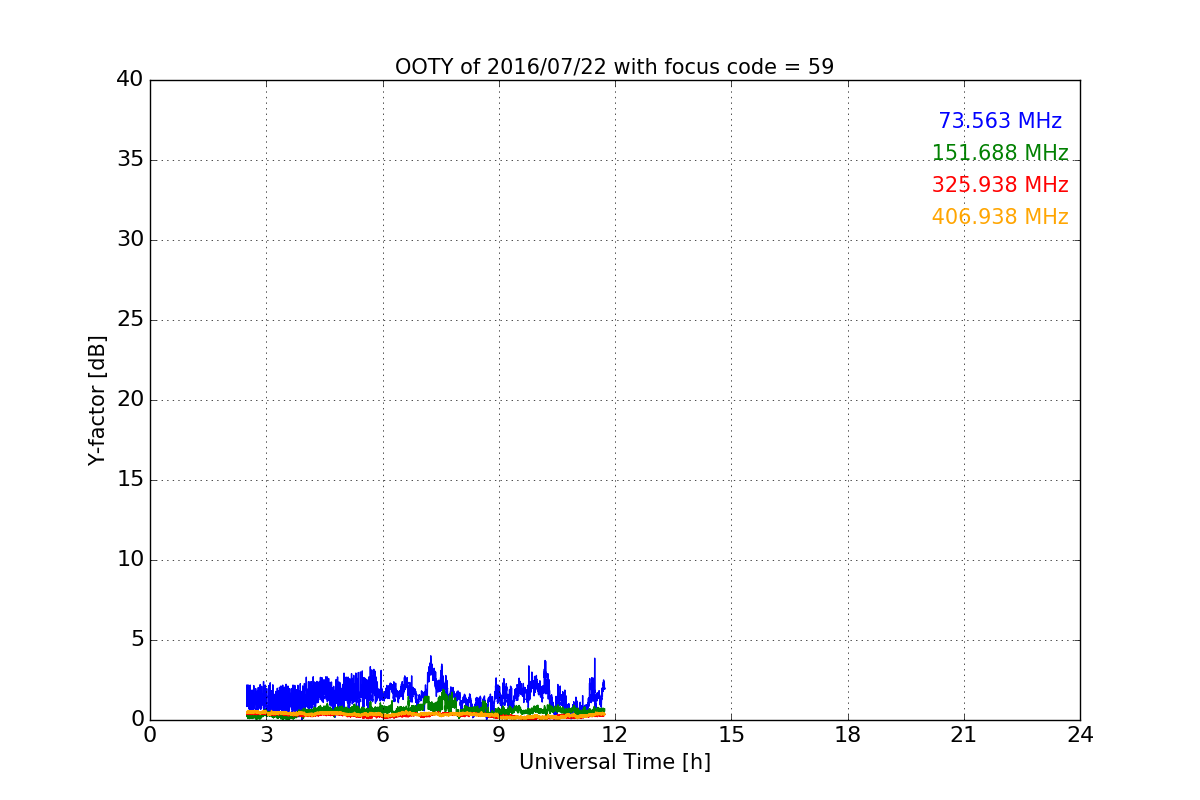Click the x-axis tick label '6'
This screenshot has width=1200, height=800.
tap(382, 735)
